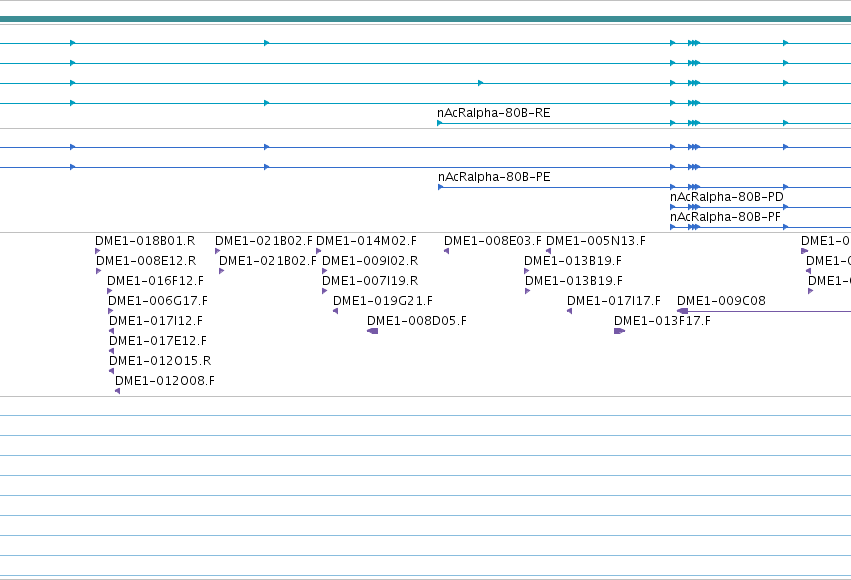851x580 pixels.
Task: Choose the DME1-012O15.R feature label
Action: pos(160,361)
